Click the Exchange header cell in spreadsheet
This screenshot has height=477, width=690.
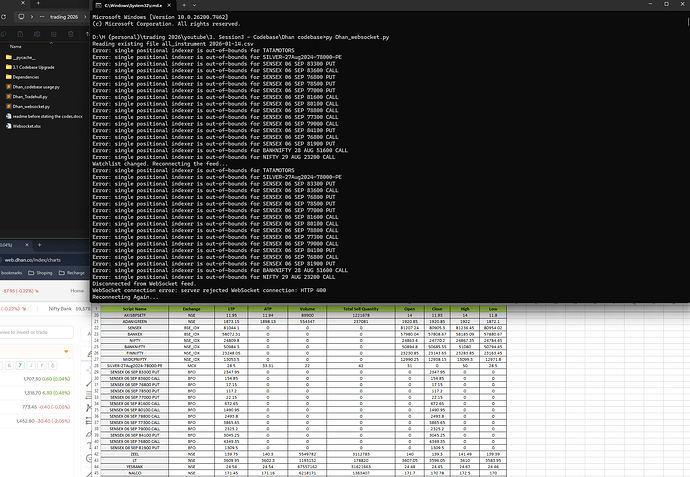(x=191, y=309)
